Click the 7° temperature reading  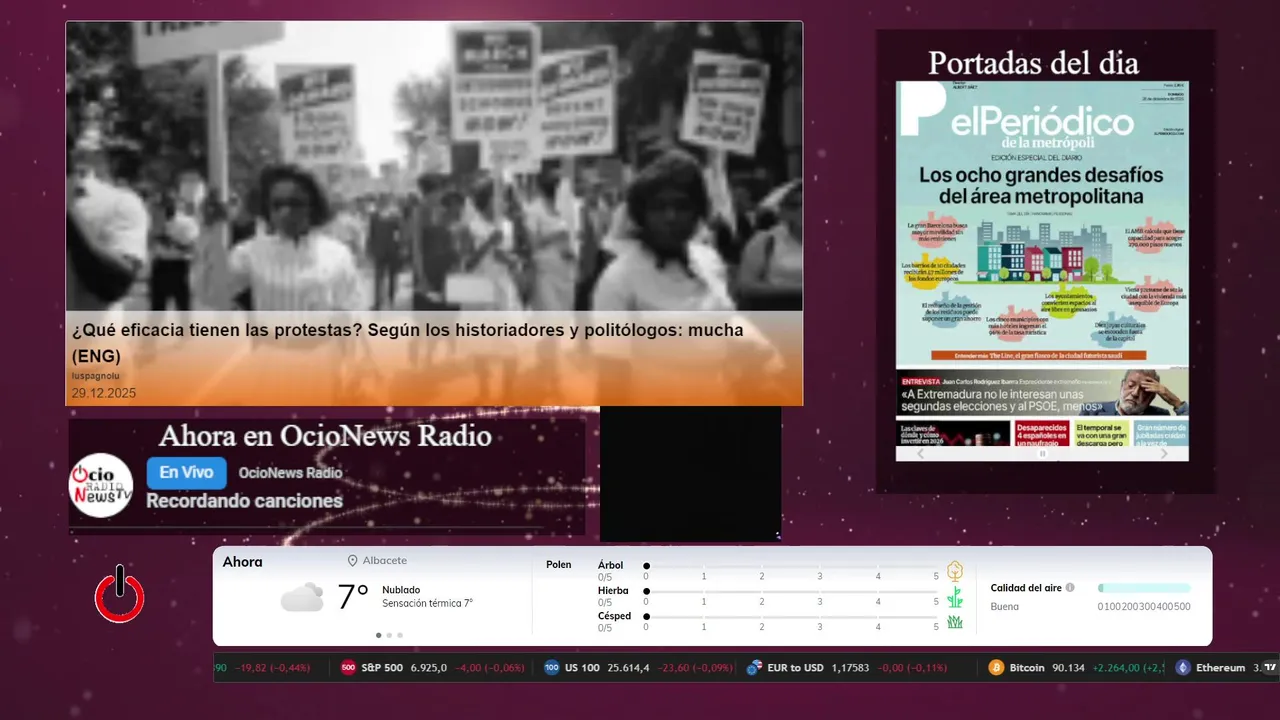(353, 597)
